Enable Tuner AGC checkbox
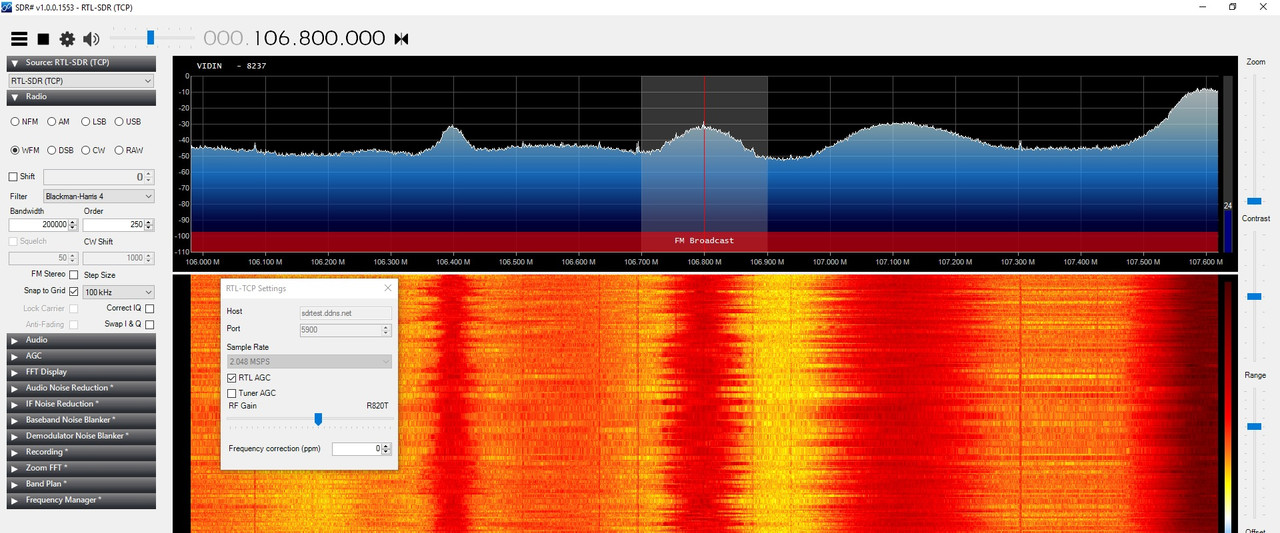This screenshot has width=1280, height=533. 232,393
